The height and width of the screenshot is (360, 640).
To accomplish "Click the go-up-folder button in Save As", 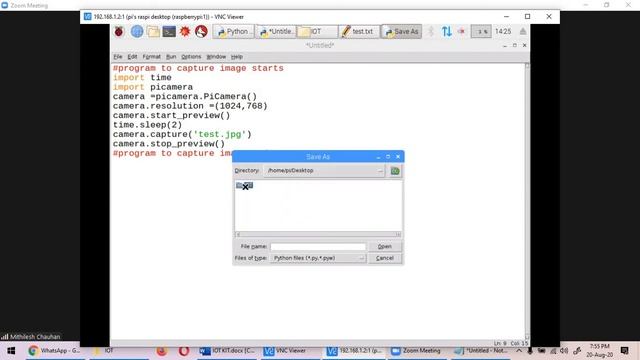I will [x=395, y=171].
